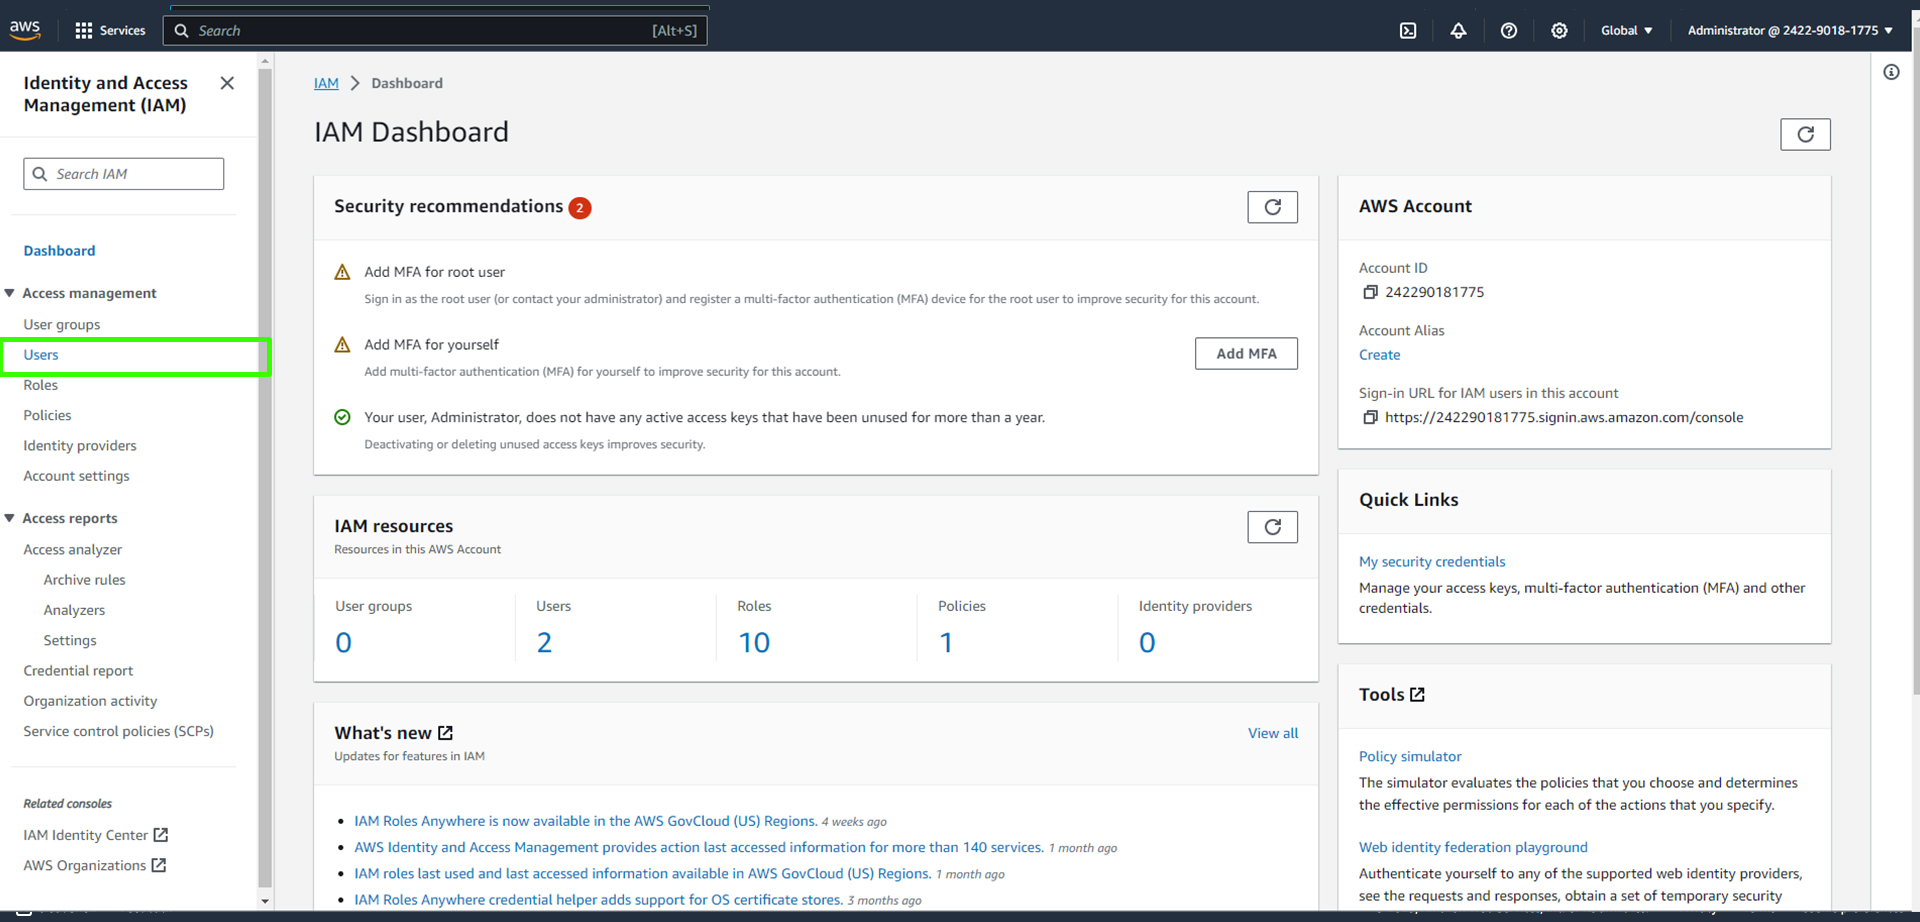This screenshot has width=1920, height=922.
Task: Open the help question mark icon
Action: 1509,30
